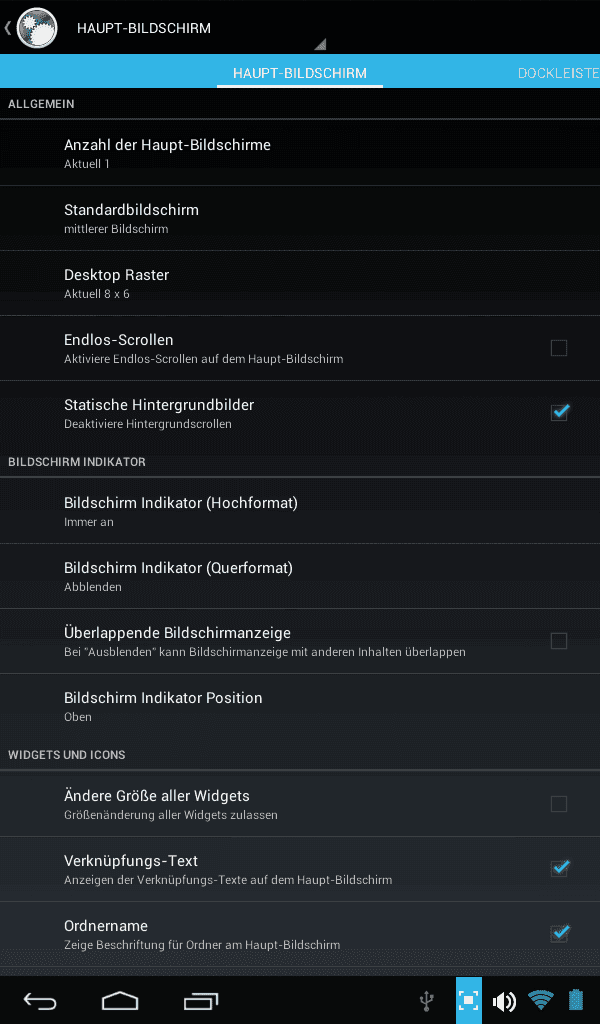Tap the Wi-Fi signal status icon
The width and height of the screenshot is (600, 1024).
[x=541, y=1000]
